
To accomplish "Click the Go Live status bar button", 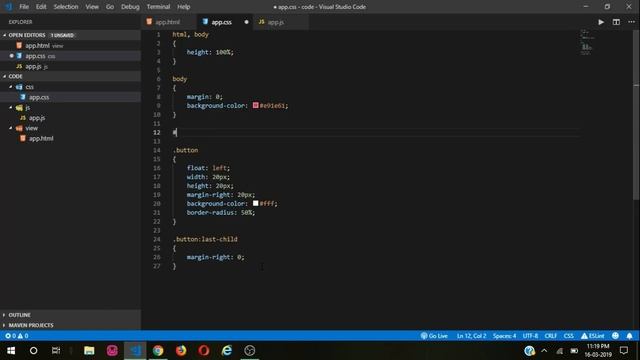I will tap(434, 336).
